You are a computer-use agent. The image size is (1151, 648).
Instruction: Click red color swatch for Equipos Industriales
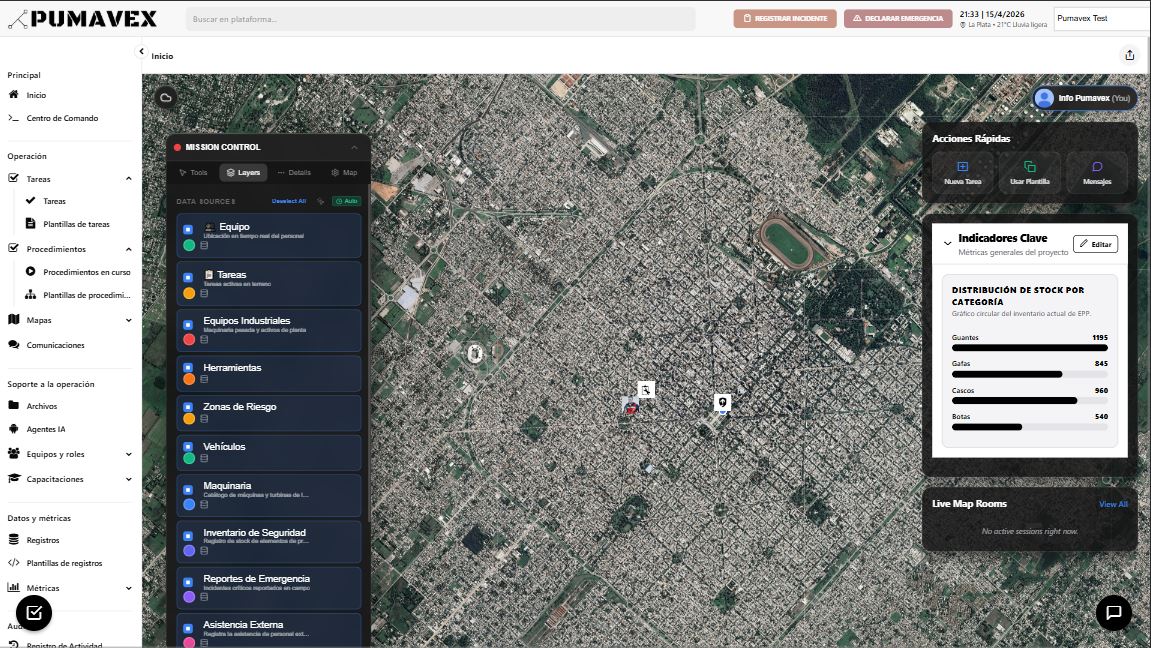click(189, 340)
